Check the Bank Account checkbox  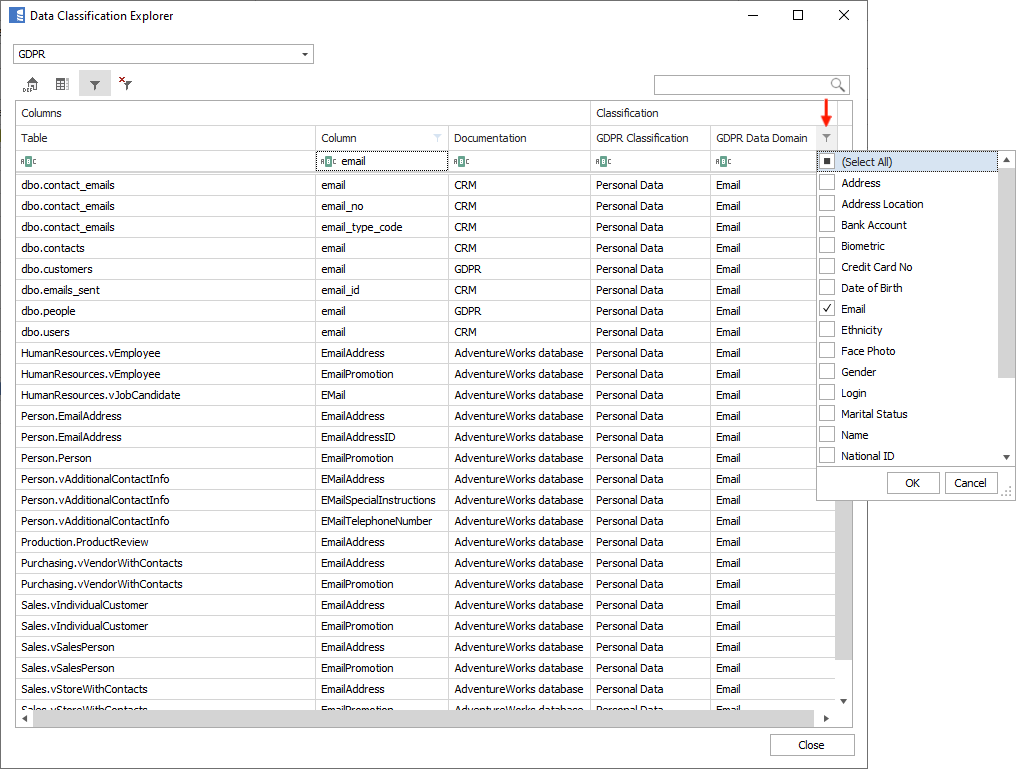click(x=827, y=225)
